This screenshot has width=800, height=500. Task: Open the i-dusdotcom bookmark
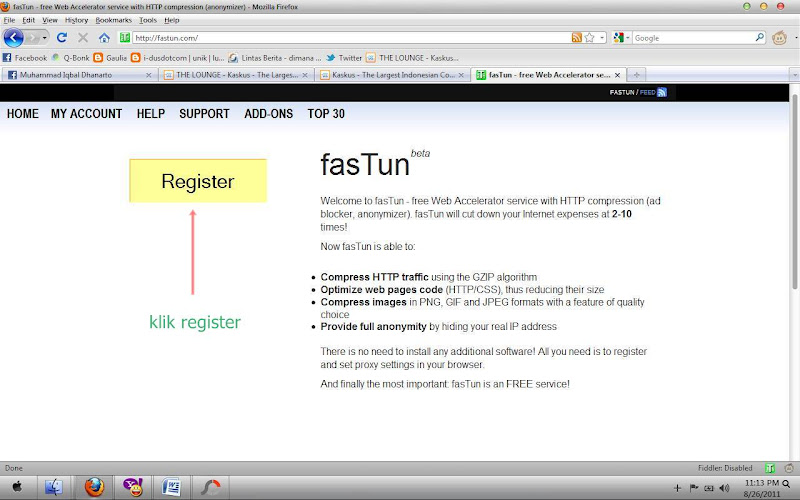tap(178, 58)
